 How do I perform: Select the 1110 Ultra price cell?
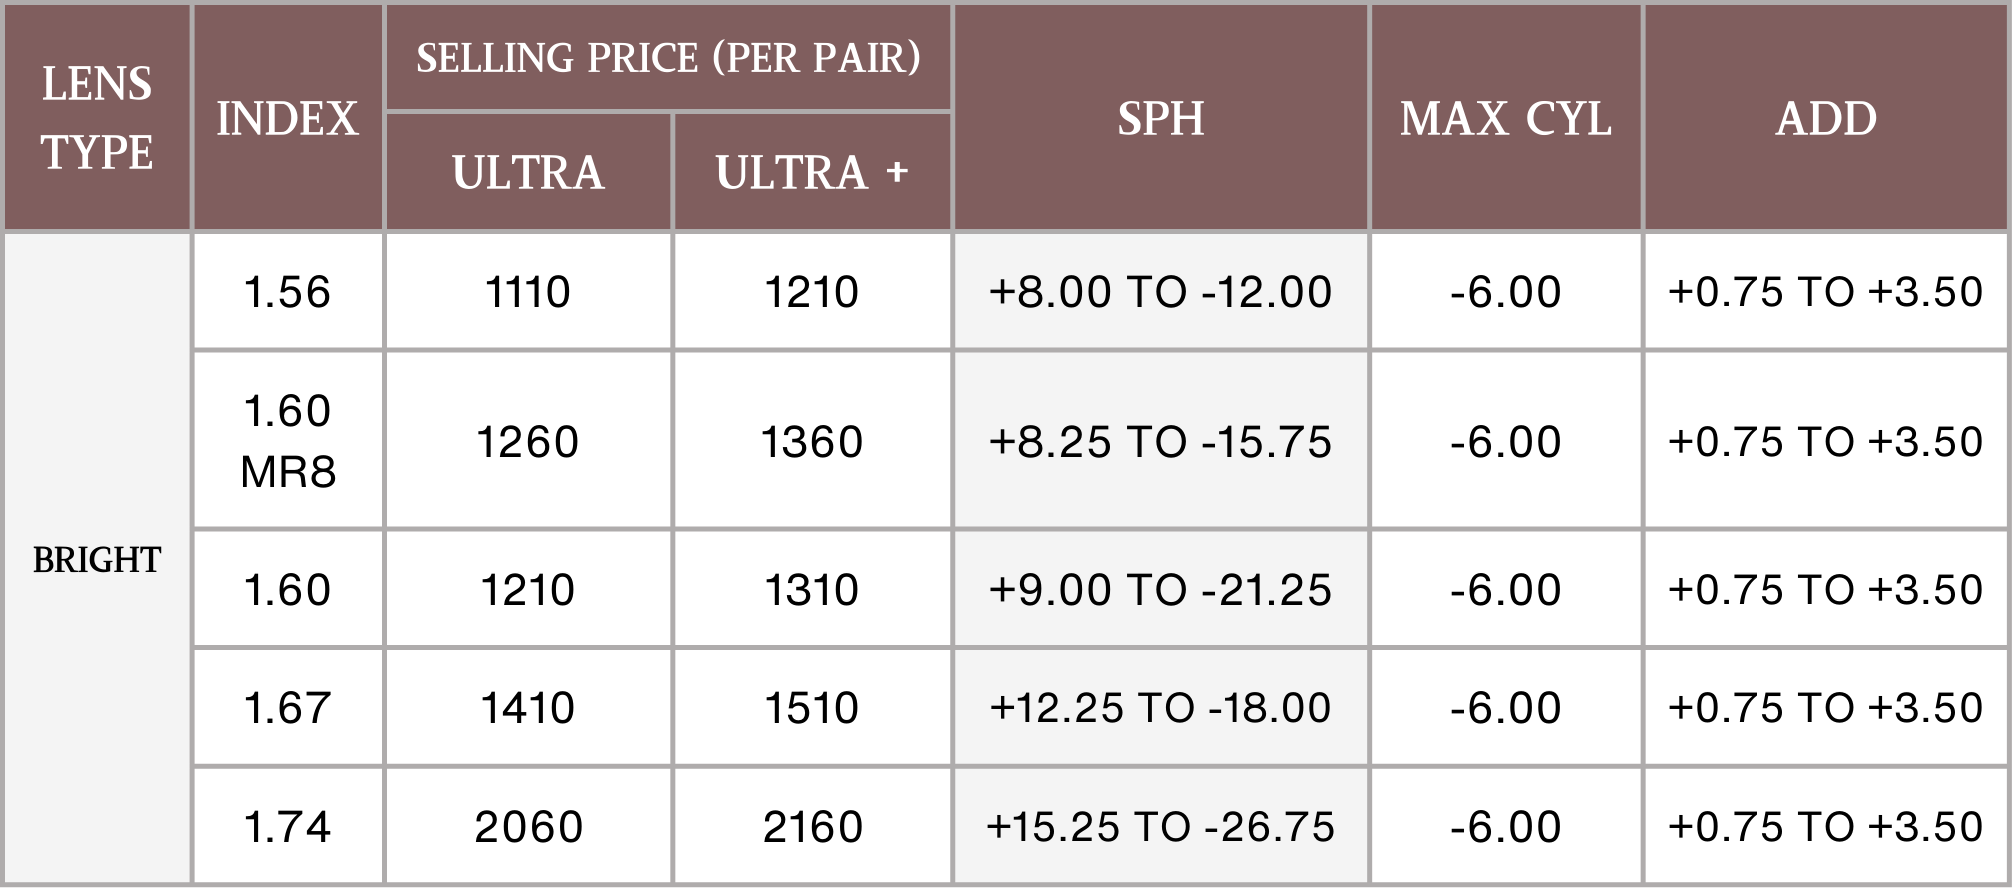(x=528, y=292)
